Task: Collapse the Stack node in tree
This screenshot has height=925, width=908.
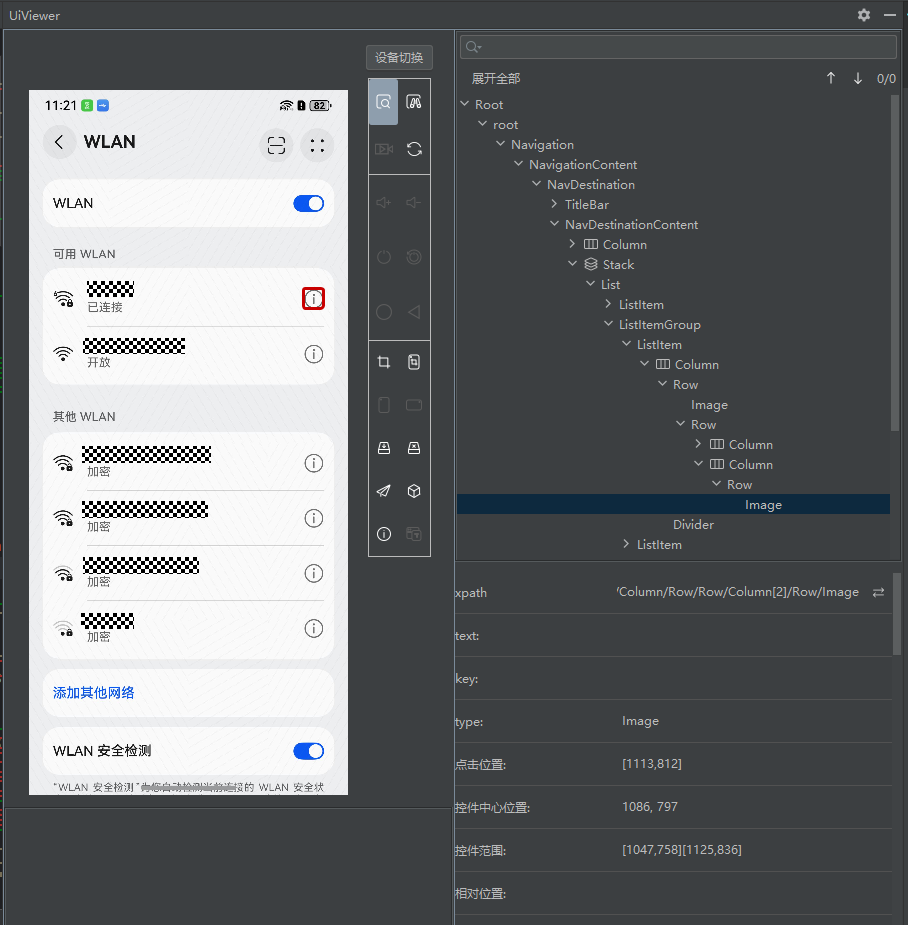Action: tap(573, 265)
